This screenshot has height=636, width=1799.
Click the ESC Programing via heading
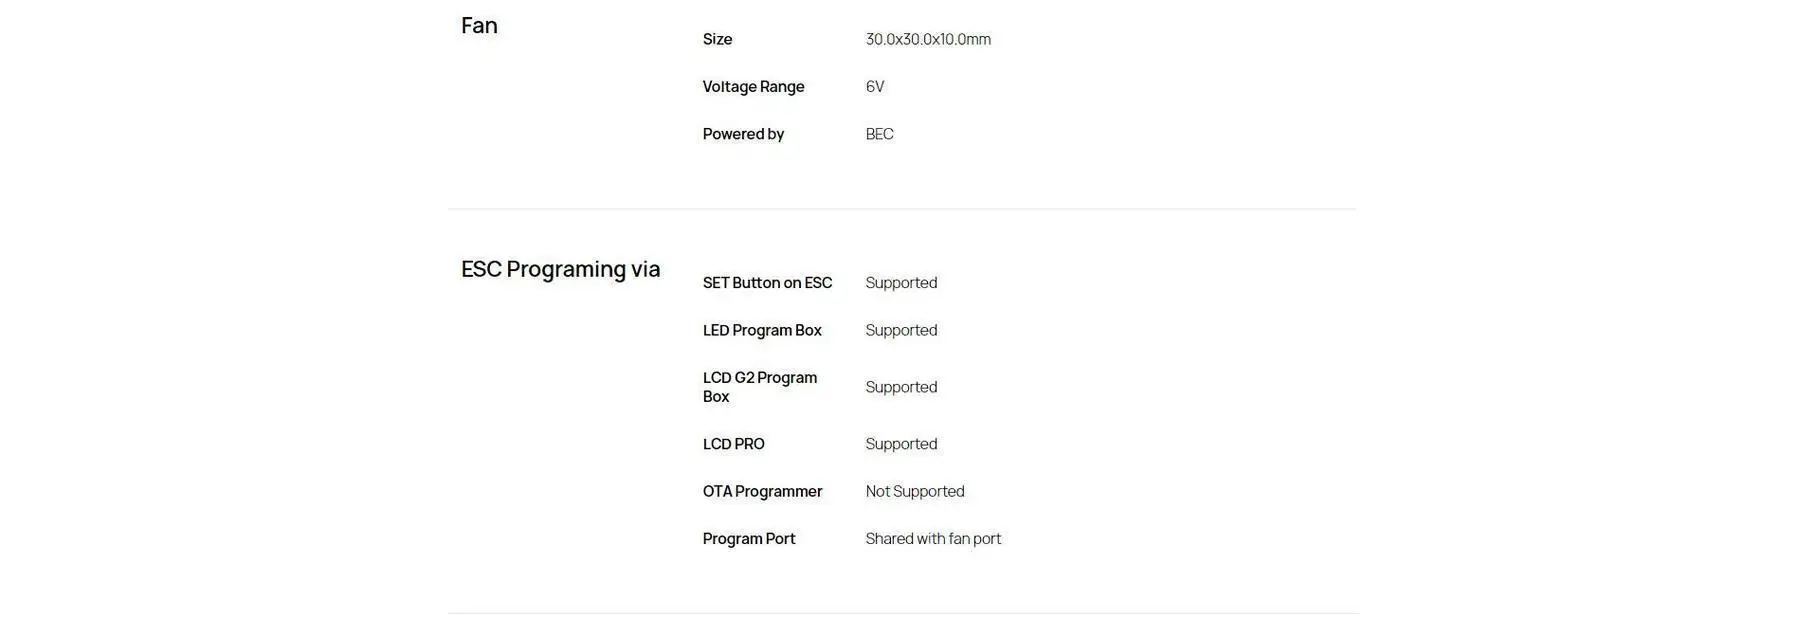point(560,269)
